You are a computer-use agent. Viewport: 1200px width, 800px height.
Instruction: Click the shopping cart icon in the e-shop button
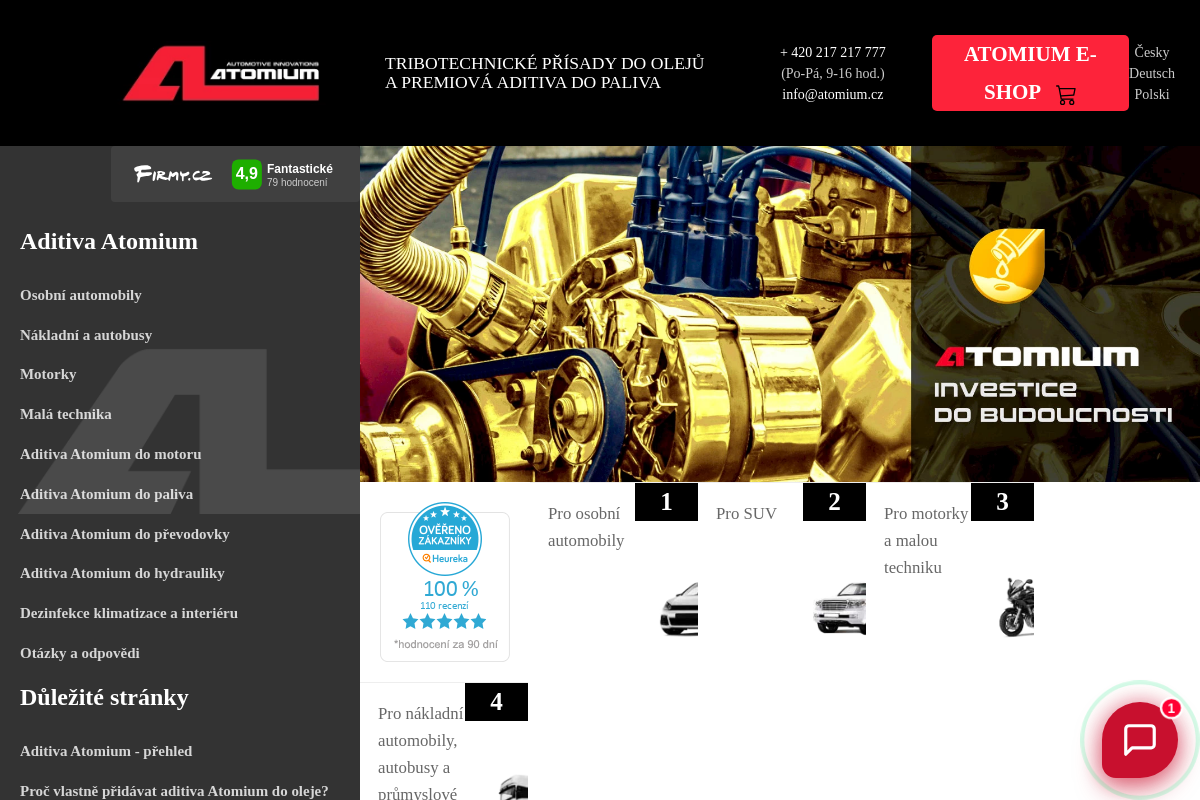coord(1066,95)
